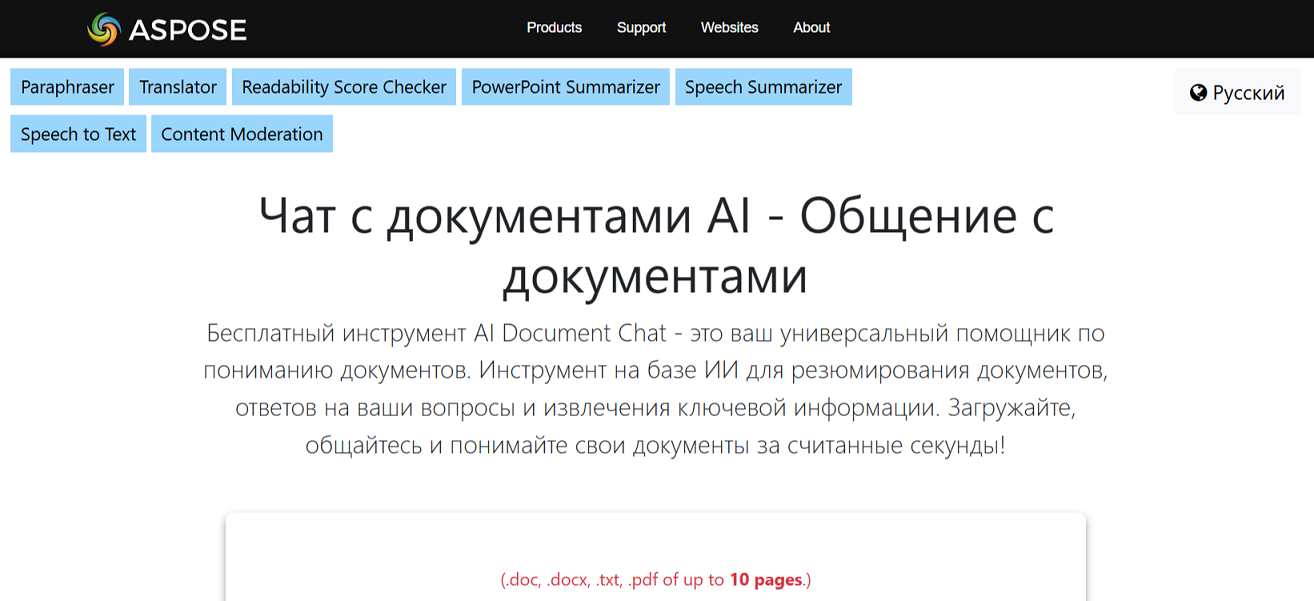This screenshot has height=601, width=1314.
Task: Open the Support menu
Action: (641, 28)
